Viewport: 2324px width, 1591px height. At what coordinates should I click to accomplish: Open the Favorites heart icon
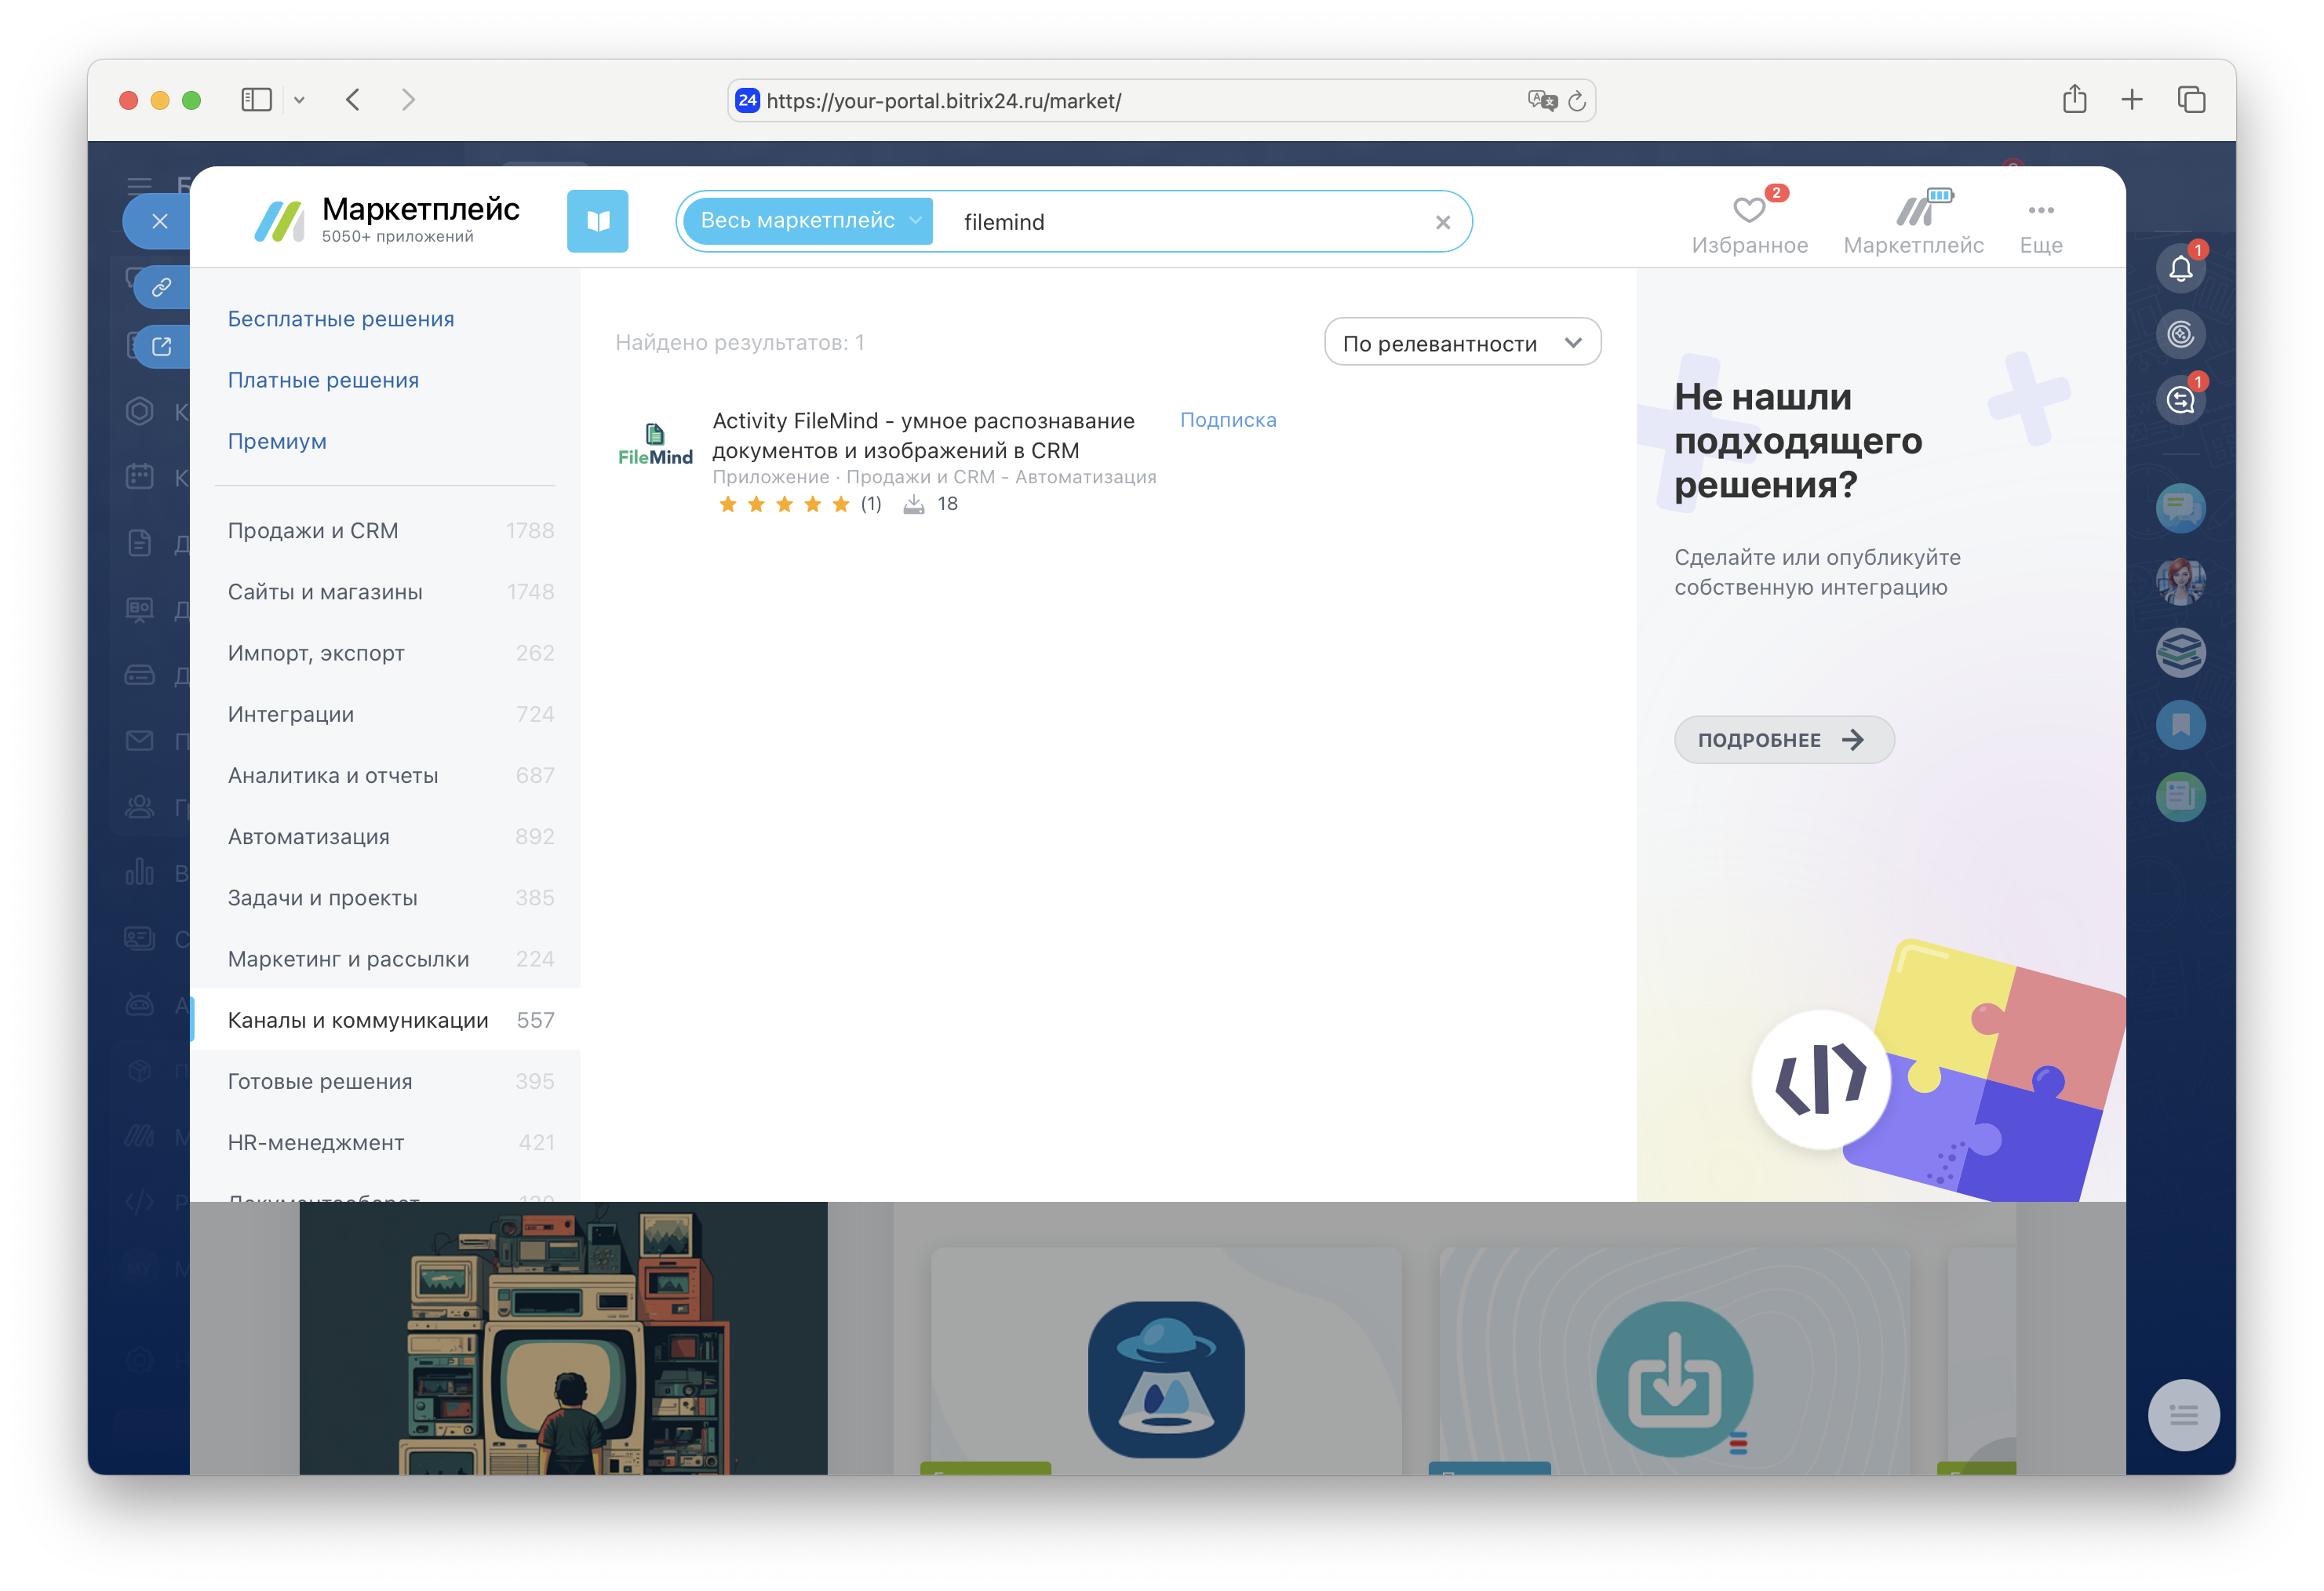click(1748, 211)
